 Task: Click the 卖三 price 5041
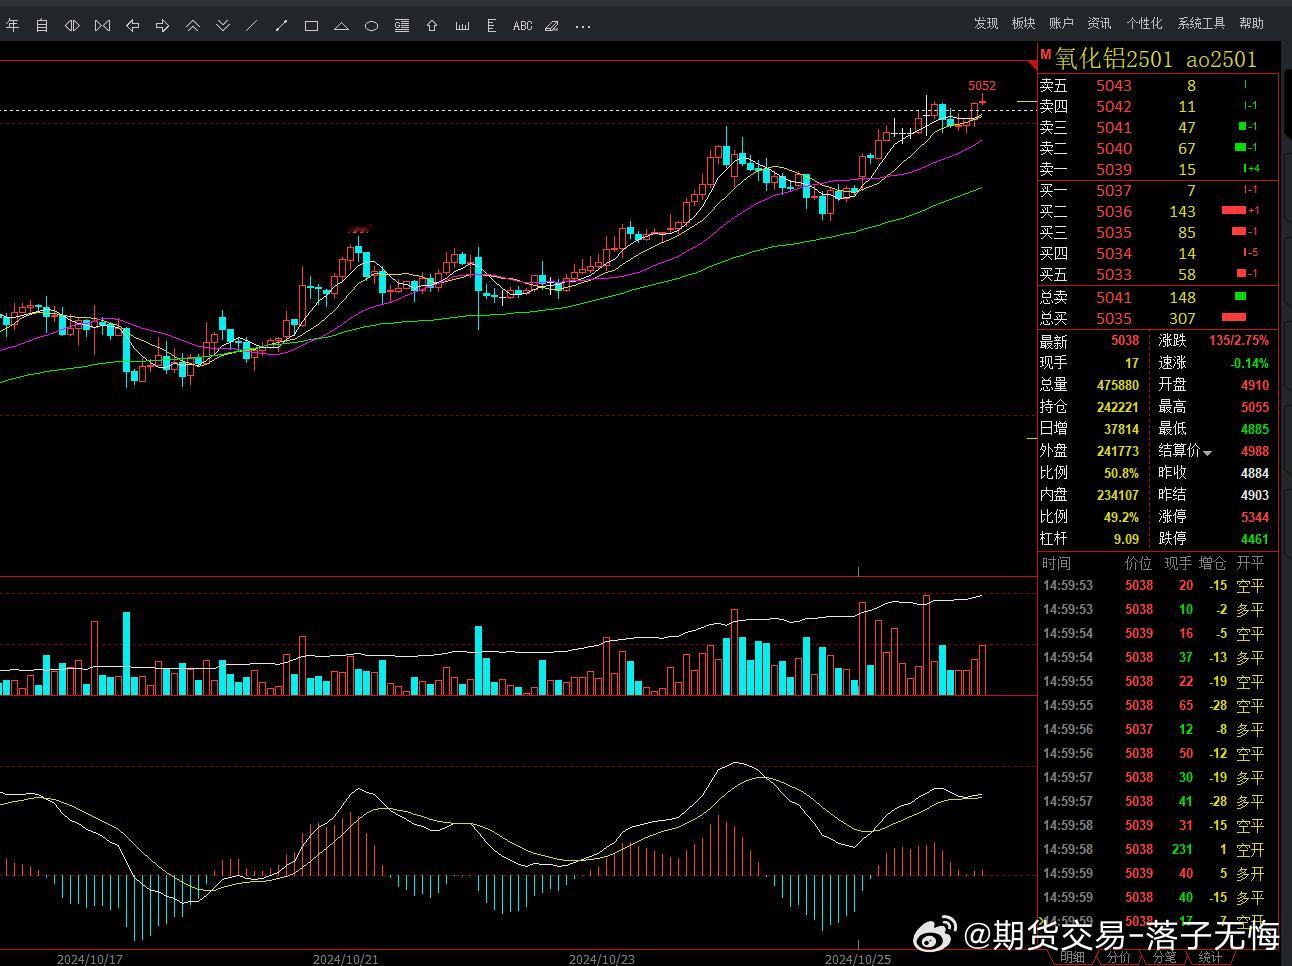point(1114,128)
